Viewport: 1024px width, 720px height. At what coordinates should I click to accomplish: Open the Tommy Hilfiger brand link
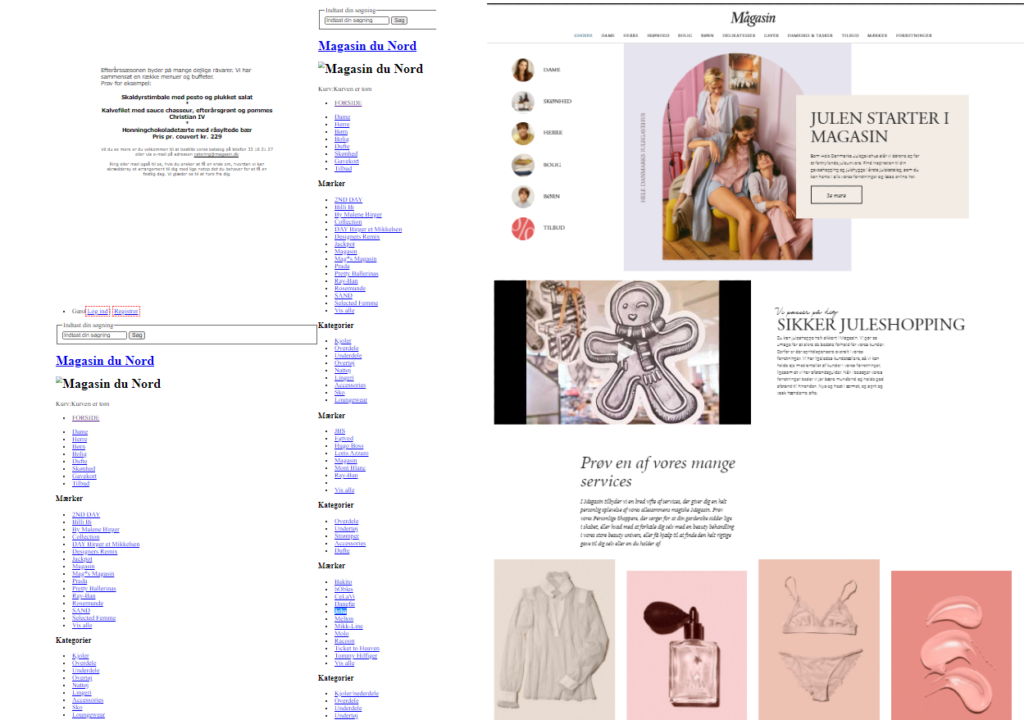[355, 655]
